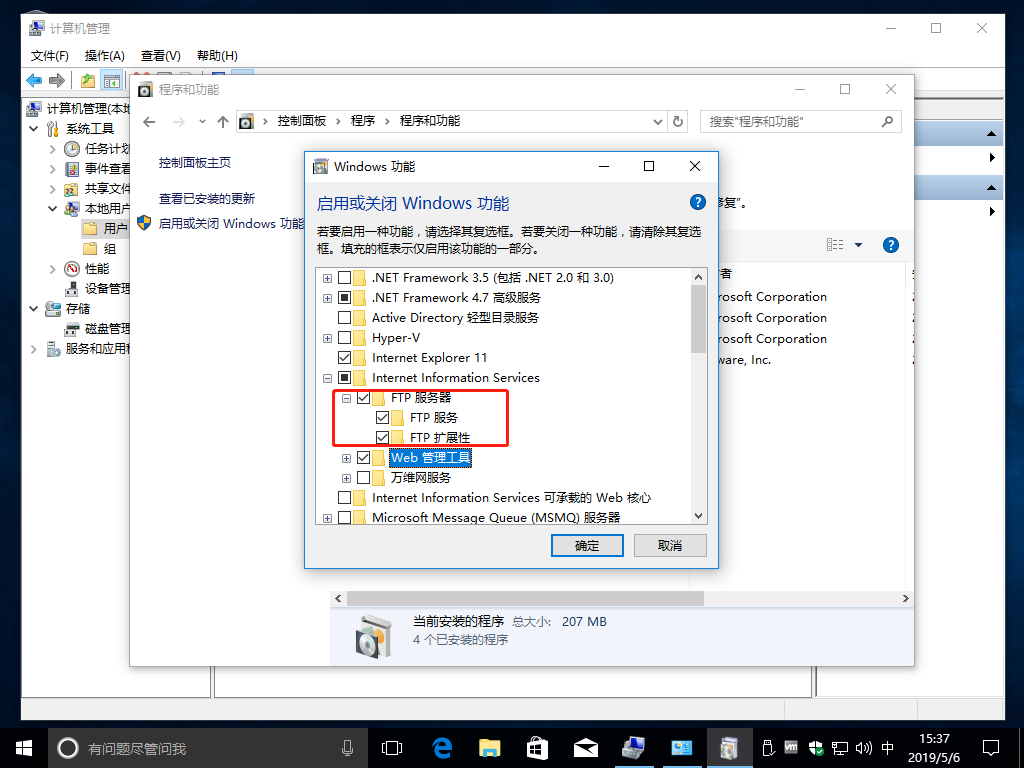Open the 查看(V) menu
This screenshot has height=768, width=1024.
[x=161, y=56]
